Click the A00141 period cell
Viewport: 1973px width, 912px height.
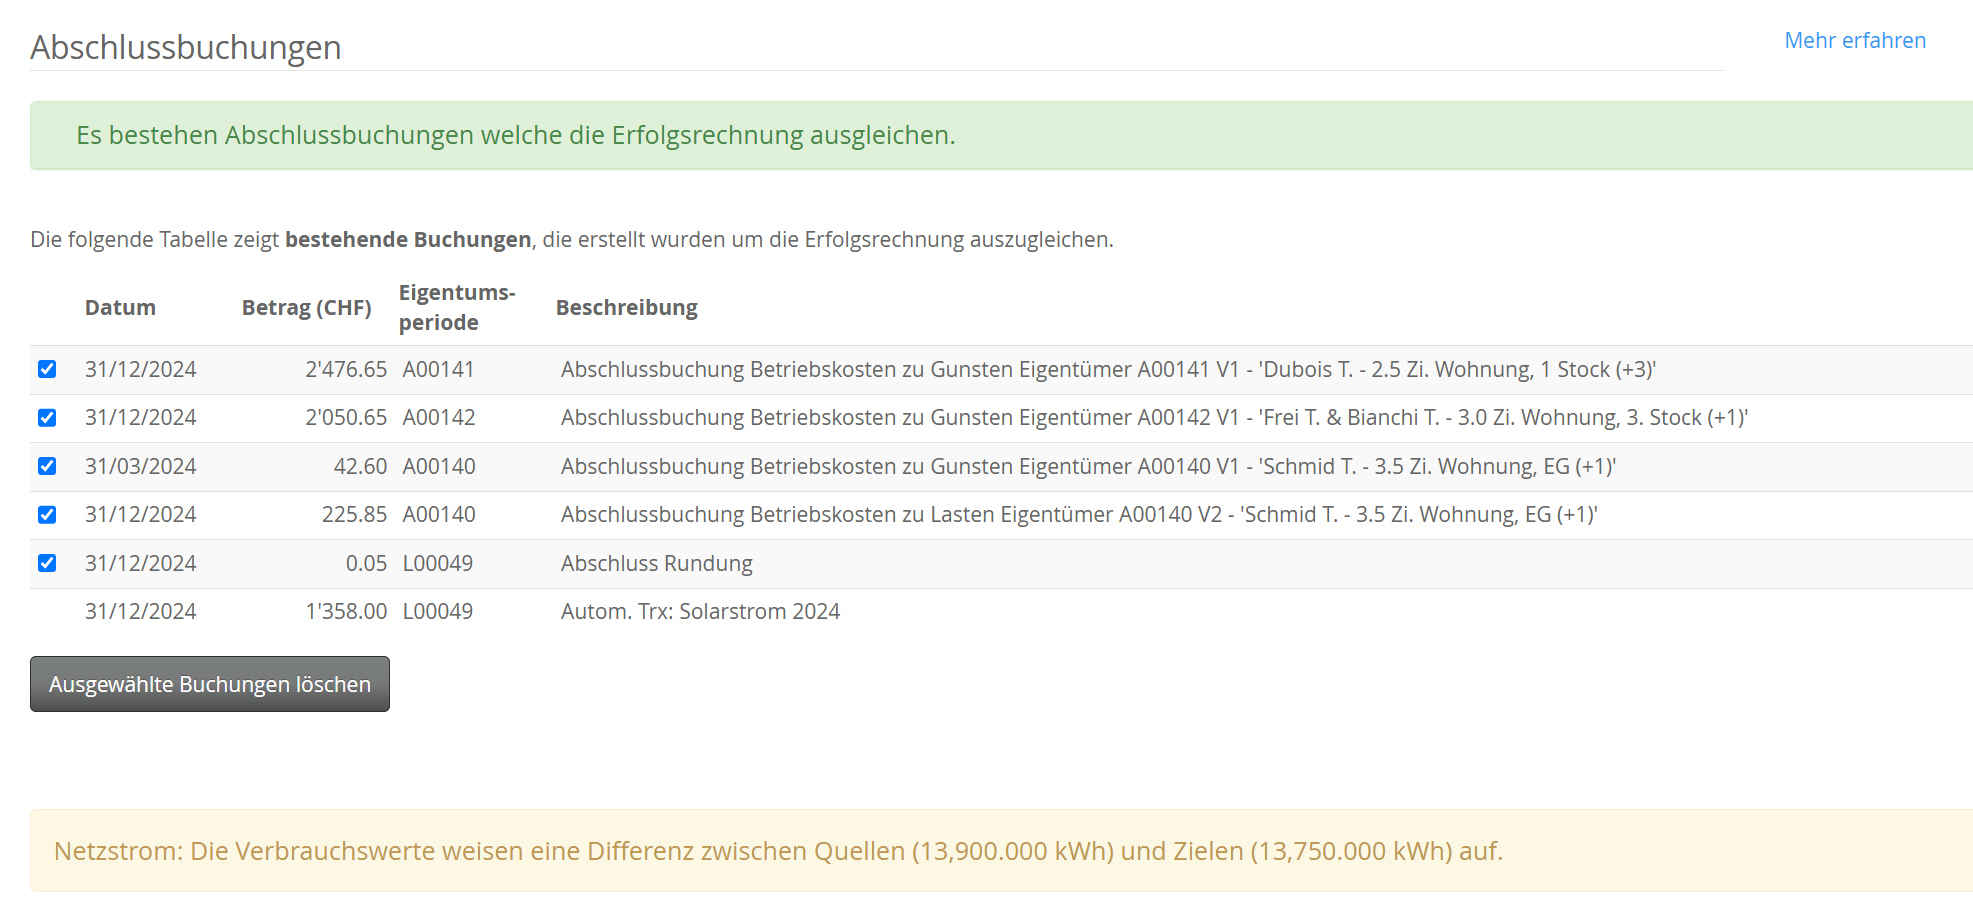439,370
